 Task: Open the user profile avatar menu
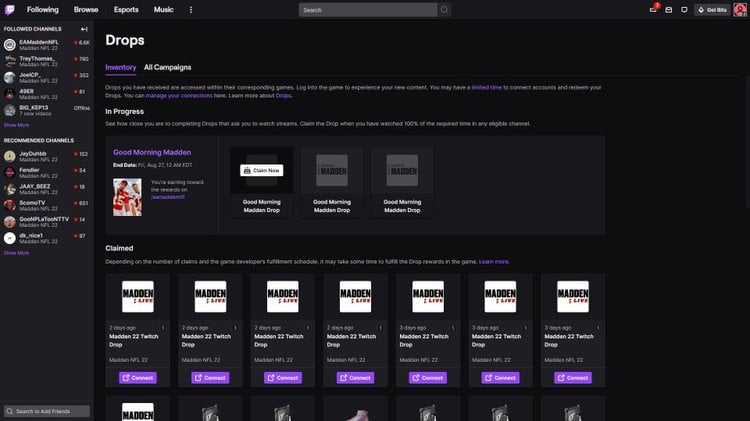click(738, 9)
